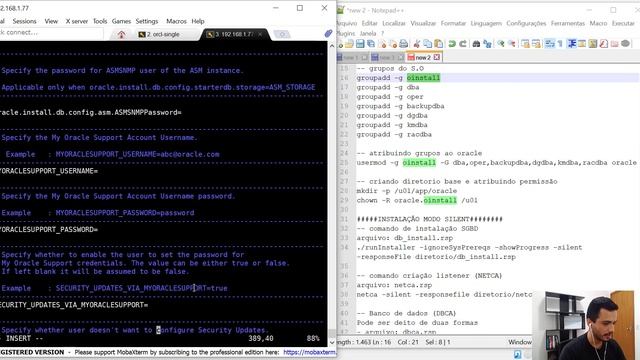
Task: Open the mobaxterm.com support link
Action: [309, 352]
